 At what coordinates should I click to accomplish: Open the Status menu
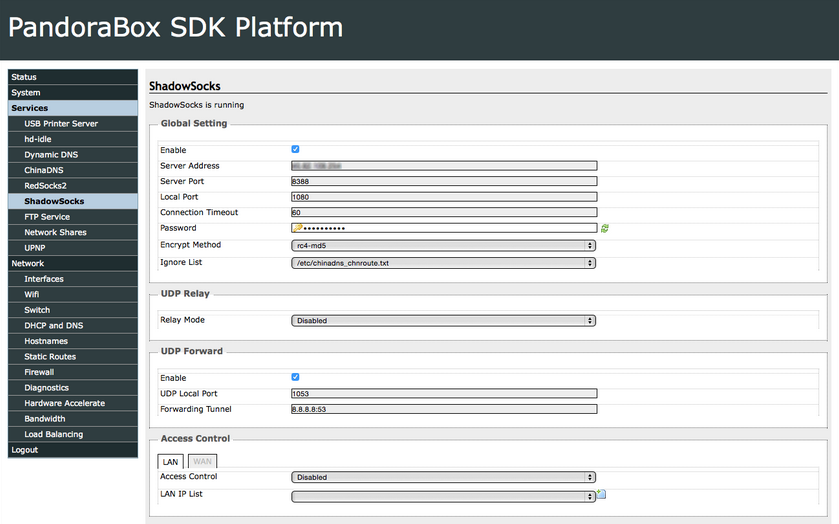point(73,77)
